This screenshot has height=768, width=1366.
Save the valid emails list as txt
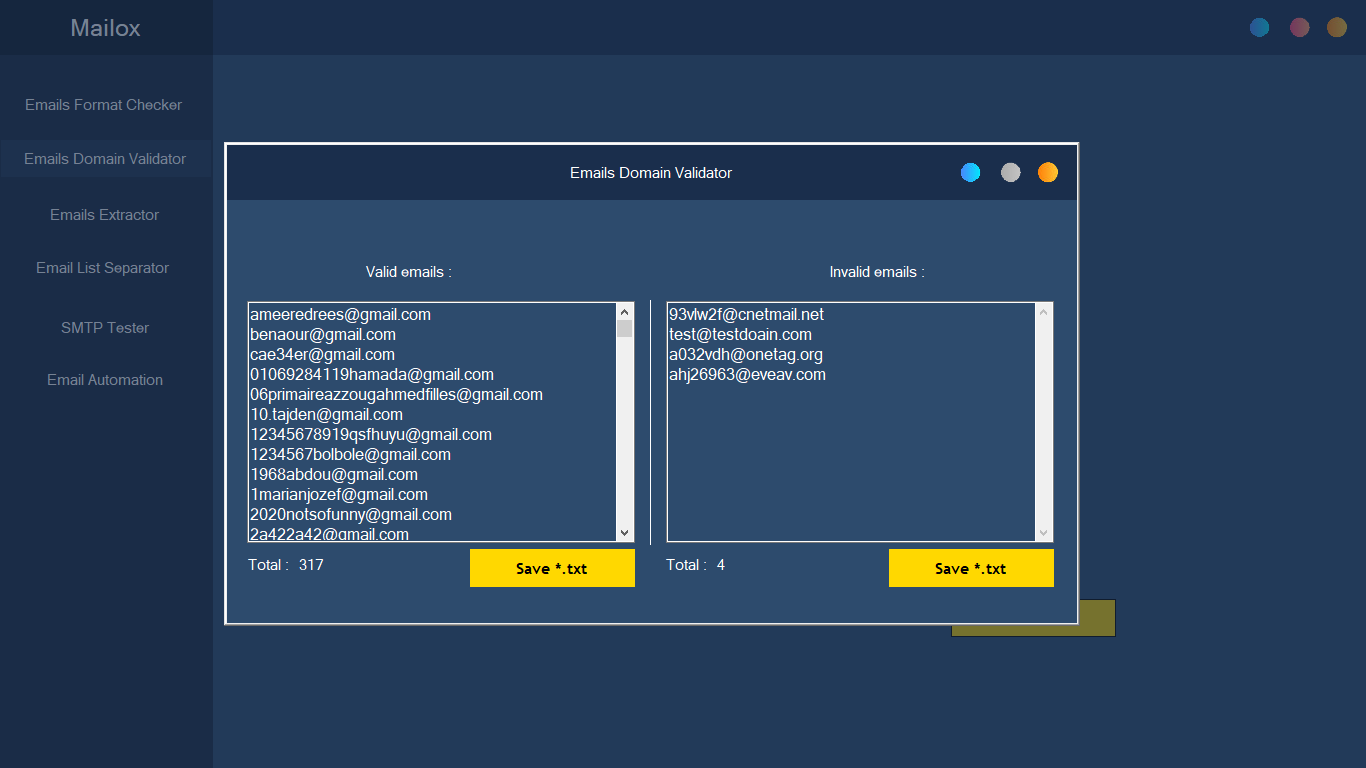[552, 567]
